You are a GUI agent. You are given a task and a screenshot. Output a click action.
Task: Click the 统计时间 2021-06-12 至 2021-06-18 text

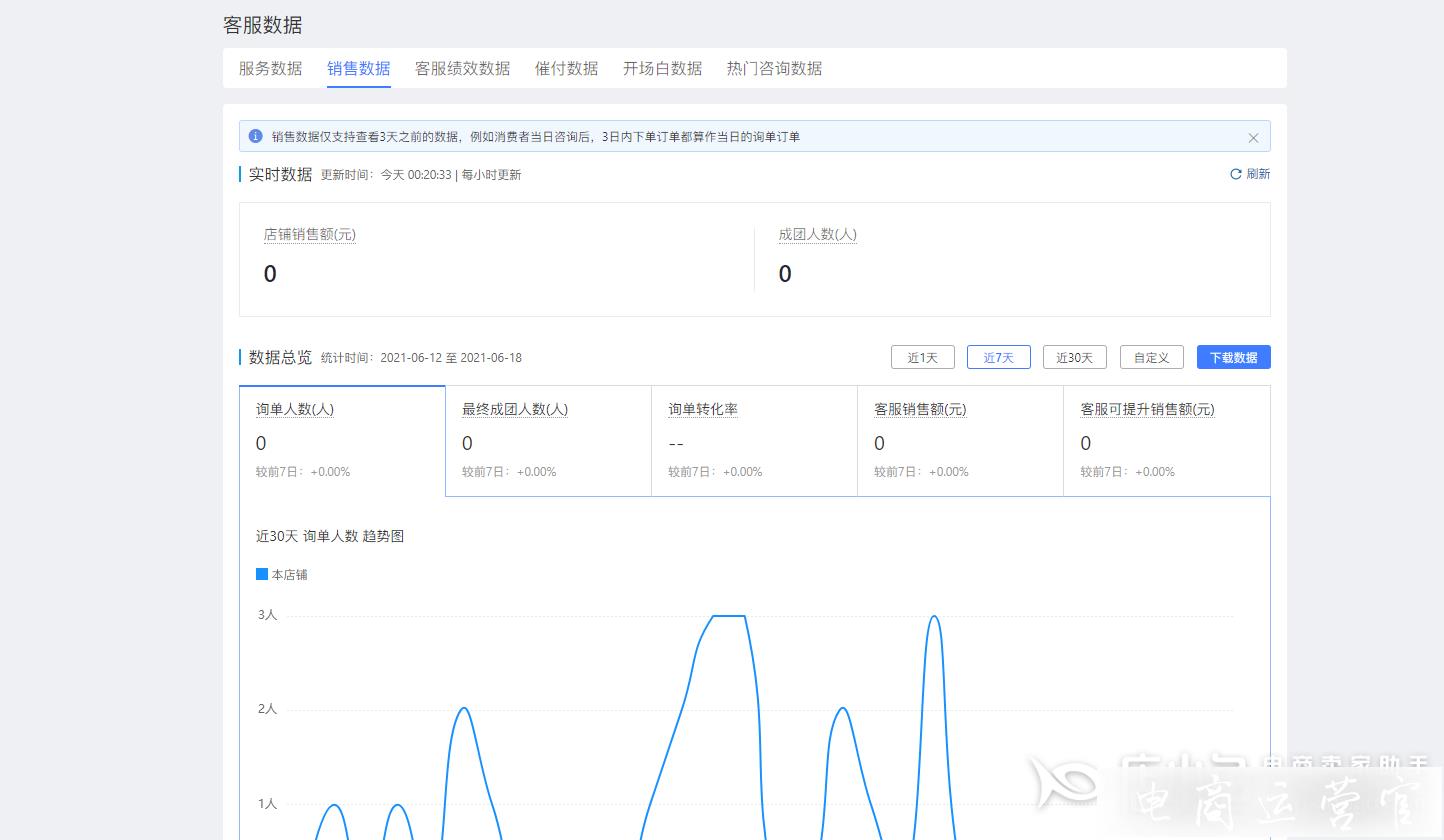click(x=421, y=358)
